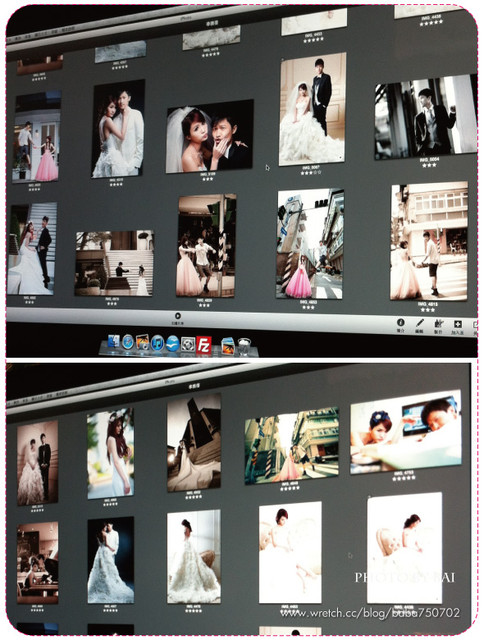484x640 pixels.
Task: Select the sepia building with bride's long train
Action: pyautogui.click(x=194, y=443)
